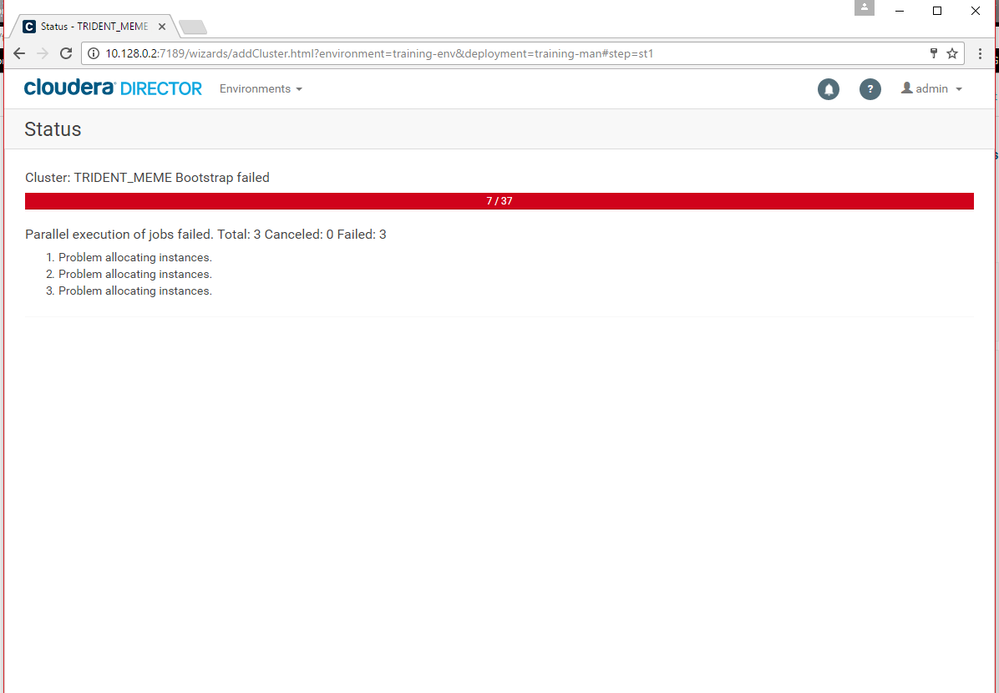Click the Cloudera Director logo
Screen dimensions: 999x693
pos(112,88)
